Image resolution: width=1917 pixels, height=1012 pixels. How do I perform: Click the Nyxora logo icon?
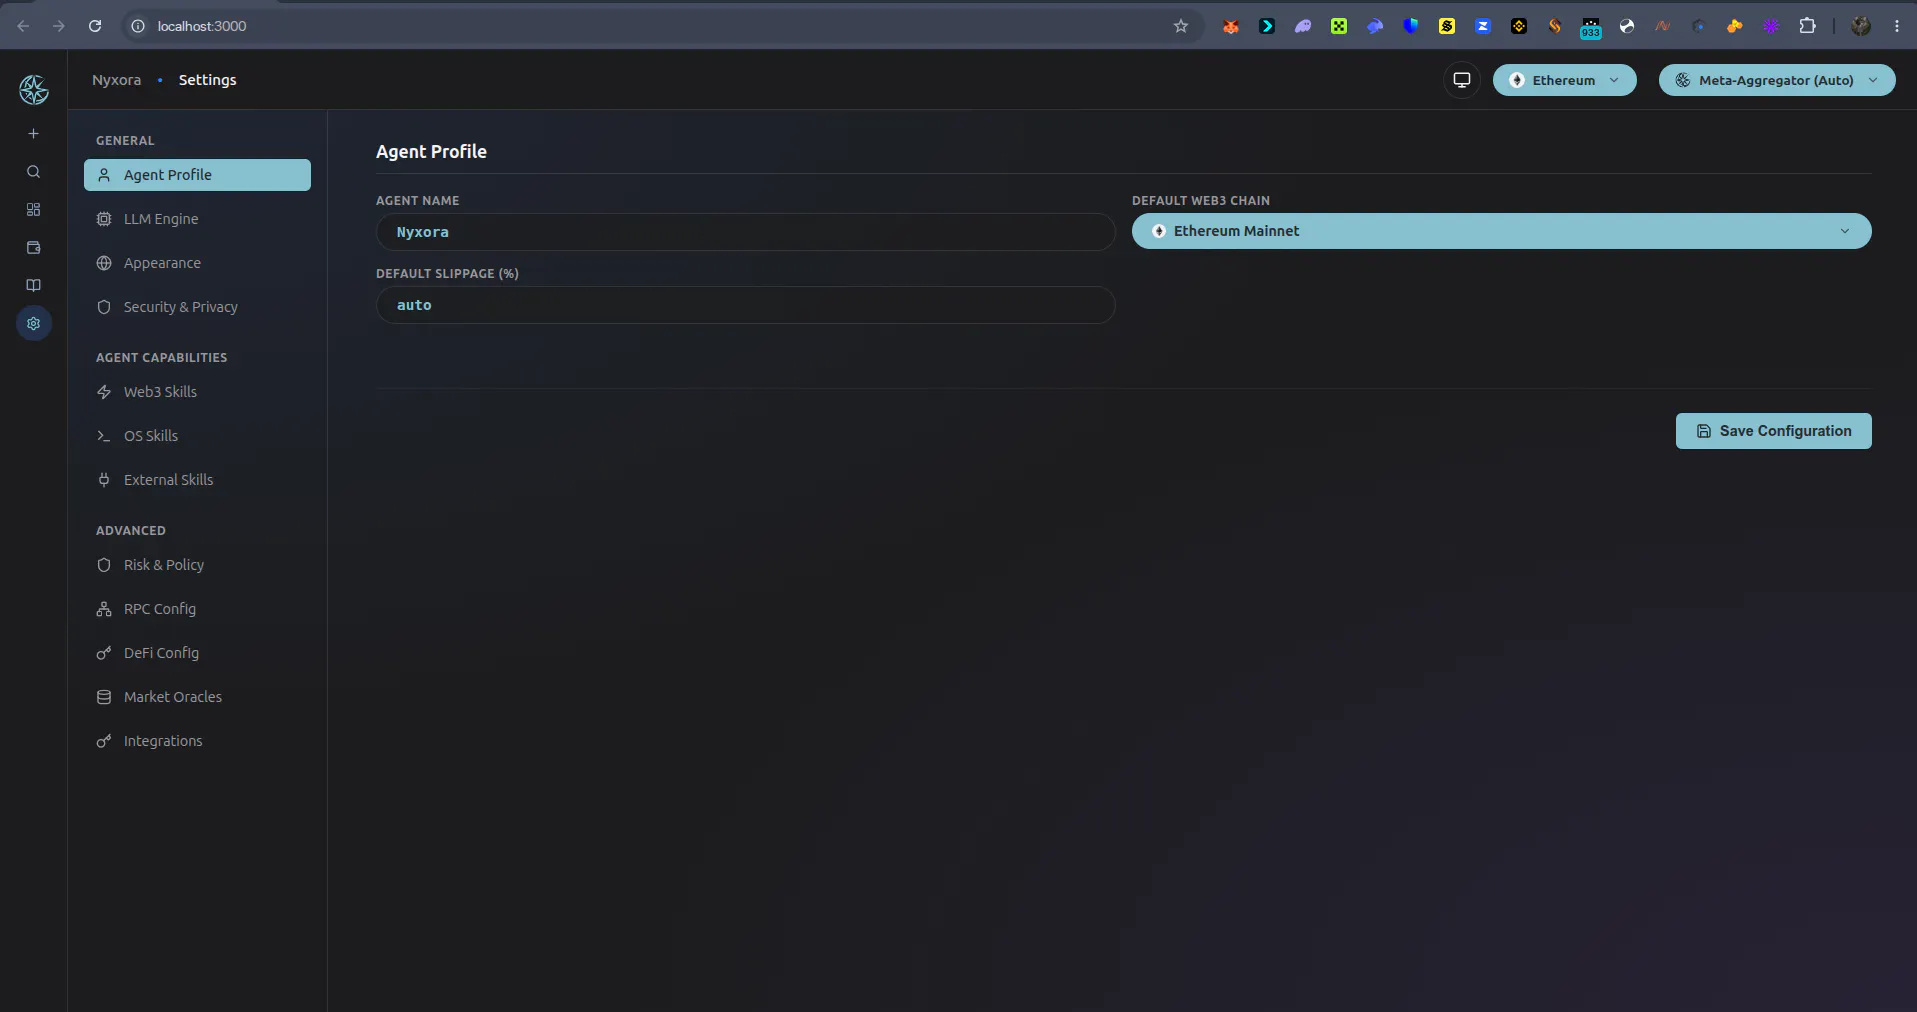(34, 90)
